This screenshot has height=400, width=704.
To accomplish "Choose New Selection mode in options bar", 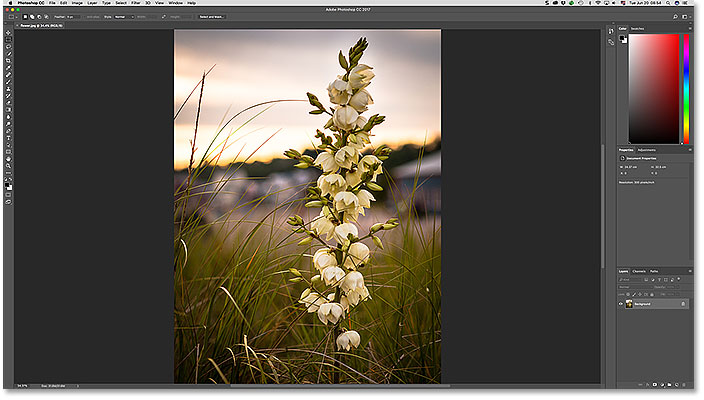I will pyautogui.click(x=25, y=17).
